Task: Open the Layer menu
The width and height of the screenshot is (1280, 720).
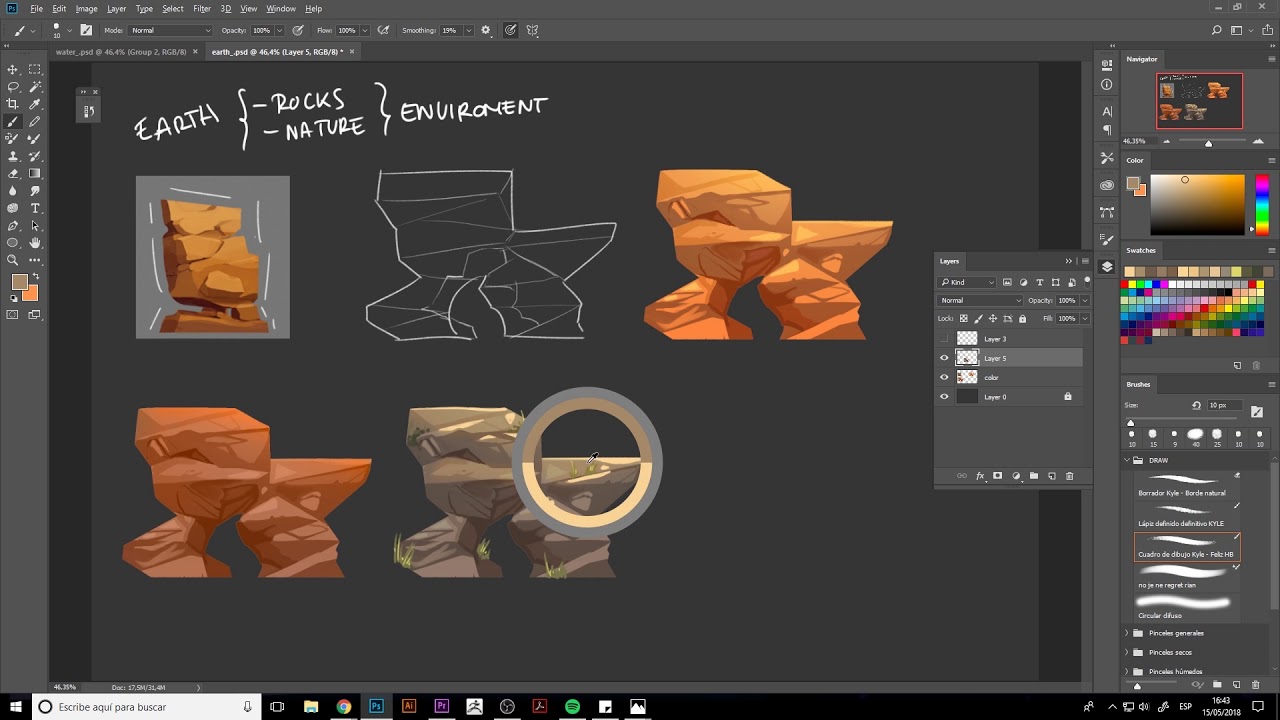Action: (x=117, y=9)
